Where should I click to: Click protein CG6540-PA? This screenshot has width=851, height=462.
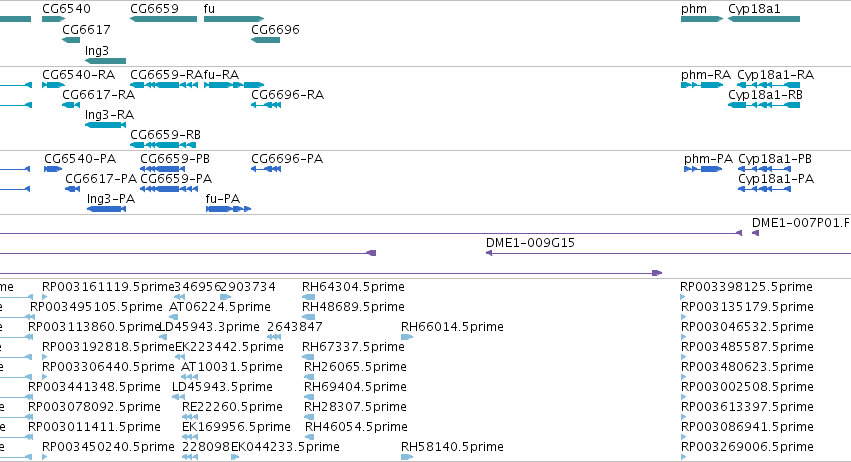[x=80, y=159]
